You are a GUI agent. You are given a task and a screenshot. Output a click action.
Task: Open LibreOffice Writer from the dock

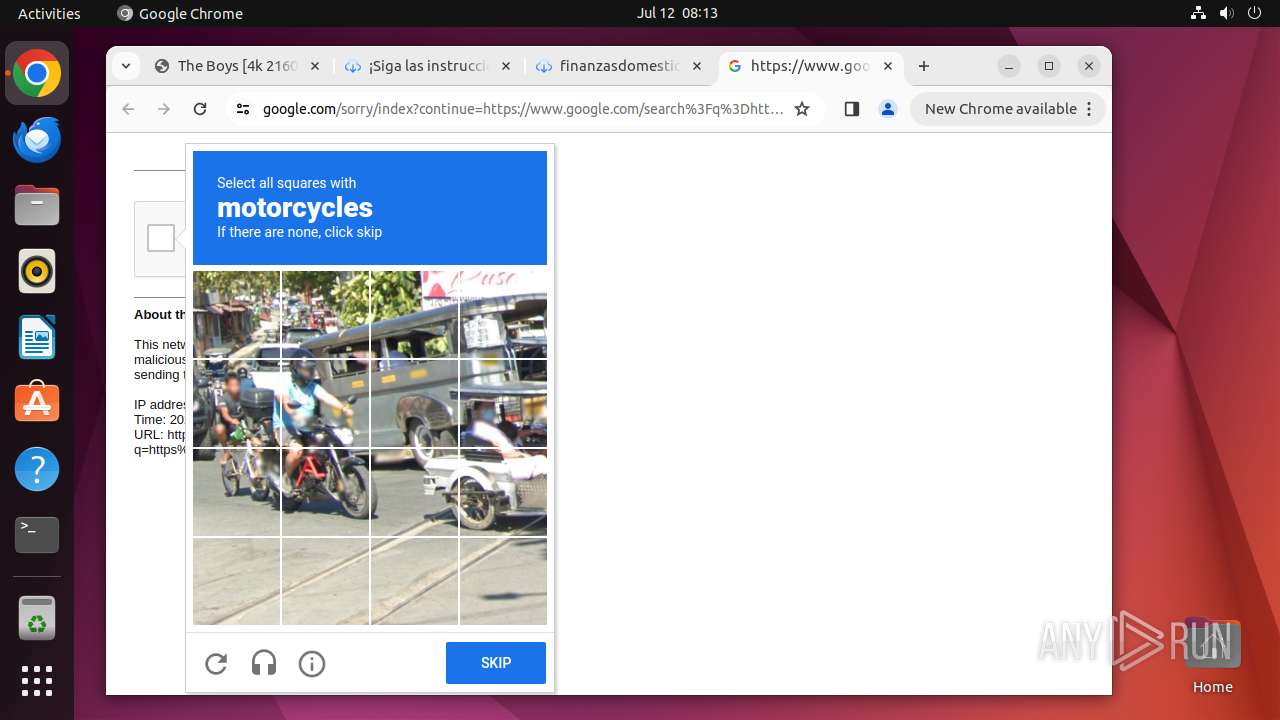pos(37,337)
